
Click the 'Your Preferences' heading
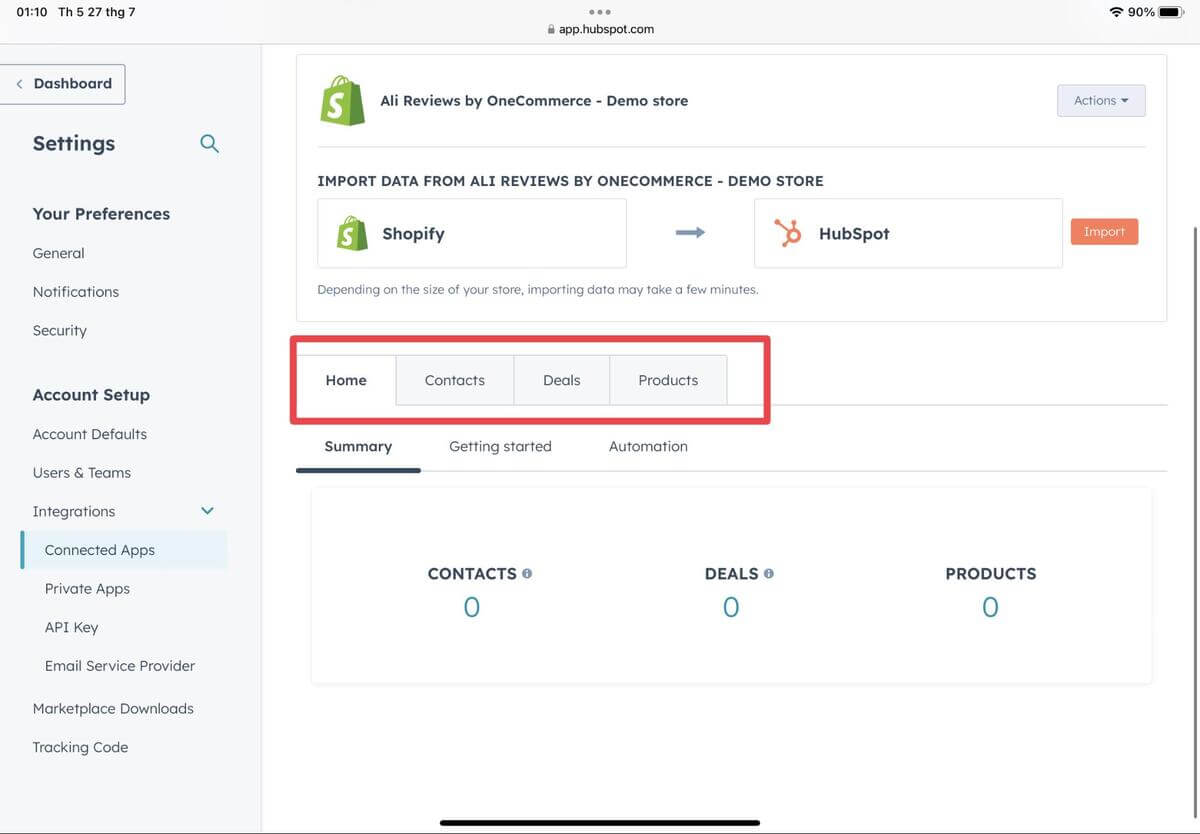pyautogui.click(x=101, y=214)
